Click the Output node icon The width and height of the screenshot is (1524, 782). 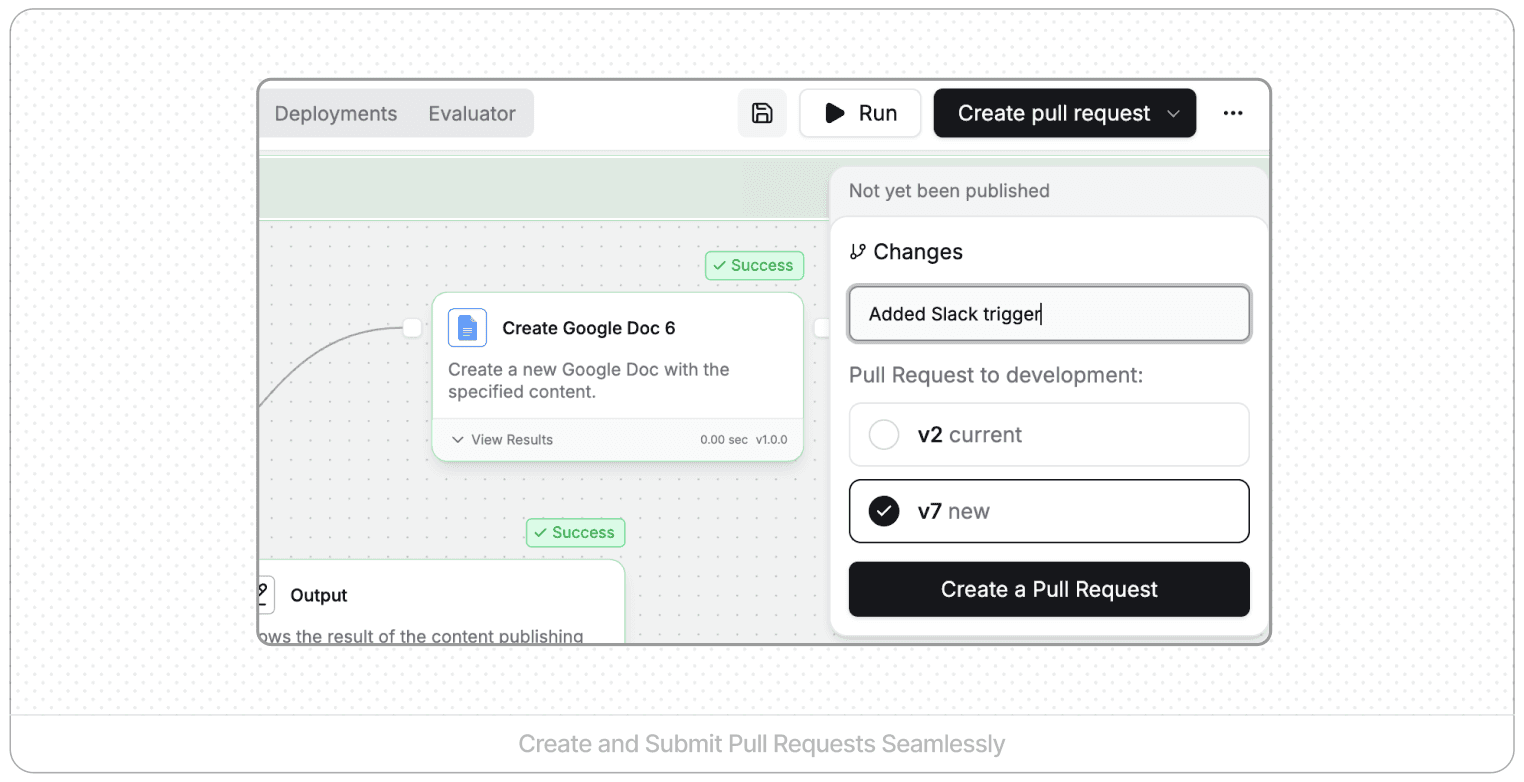[x=264, y=594]
